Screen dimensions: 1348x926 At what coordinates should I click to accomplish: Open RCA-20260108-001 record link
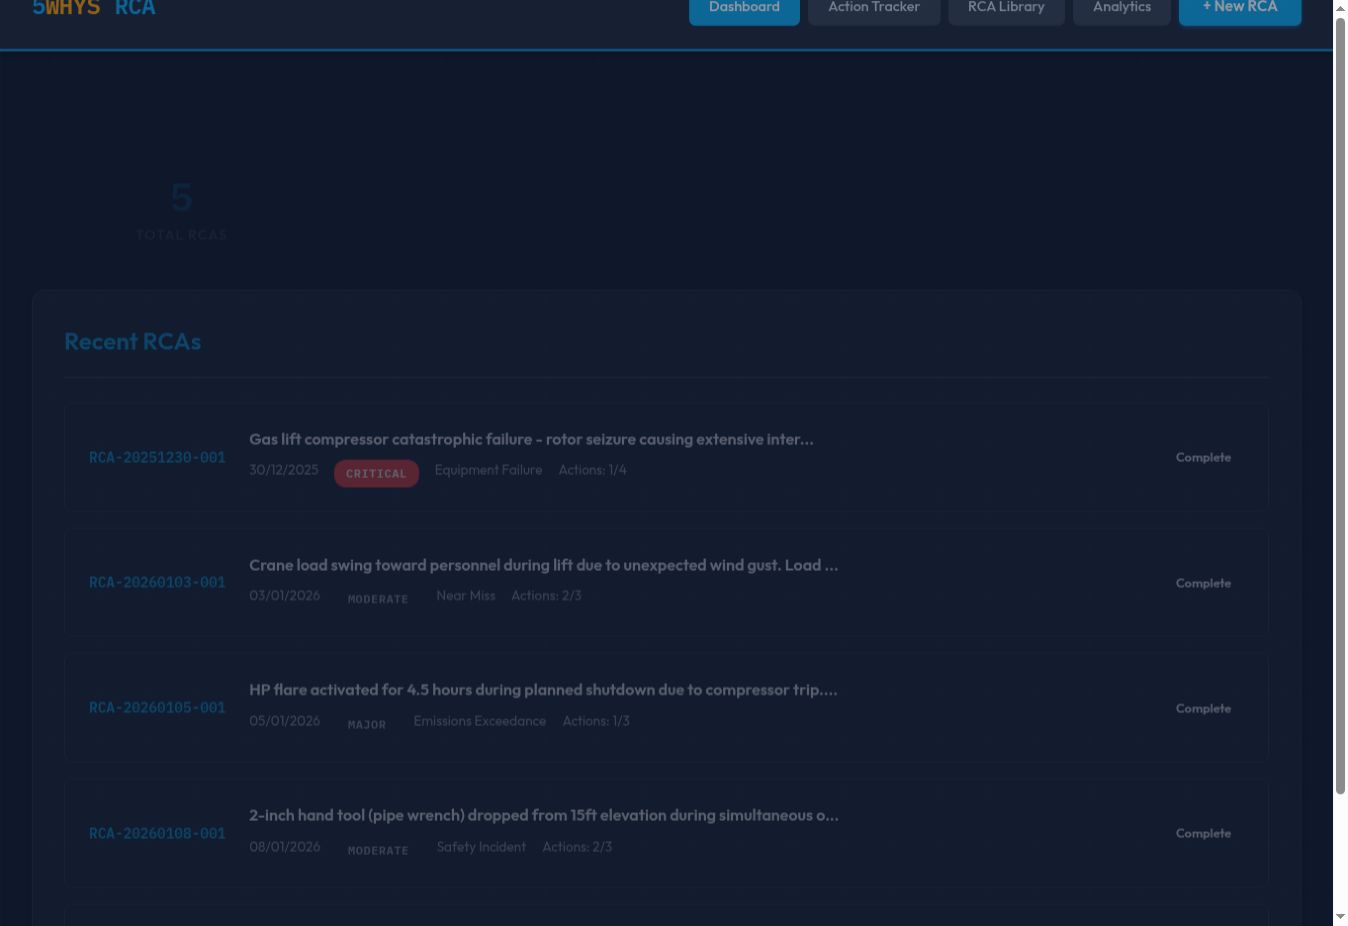click(157, 834)
